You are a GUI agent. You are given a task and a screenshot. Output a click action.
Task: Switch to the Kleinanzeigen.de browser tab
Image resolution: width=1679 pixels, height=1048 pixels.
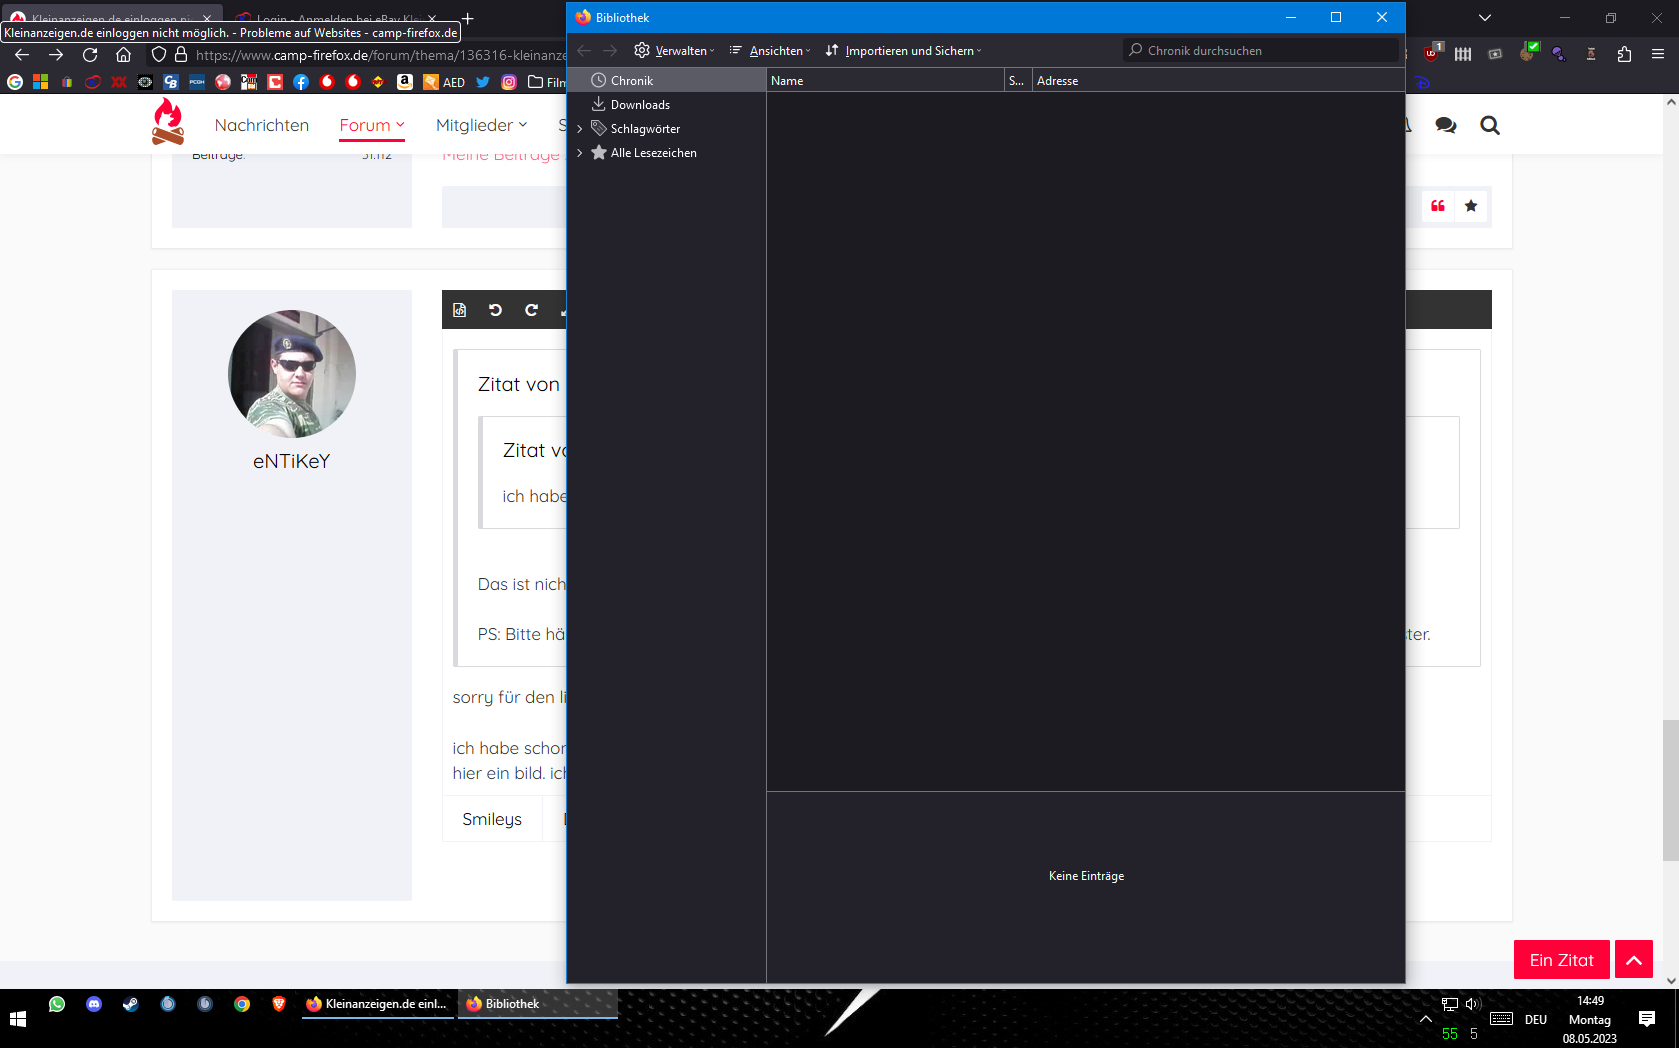(113, 18)
